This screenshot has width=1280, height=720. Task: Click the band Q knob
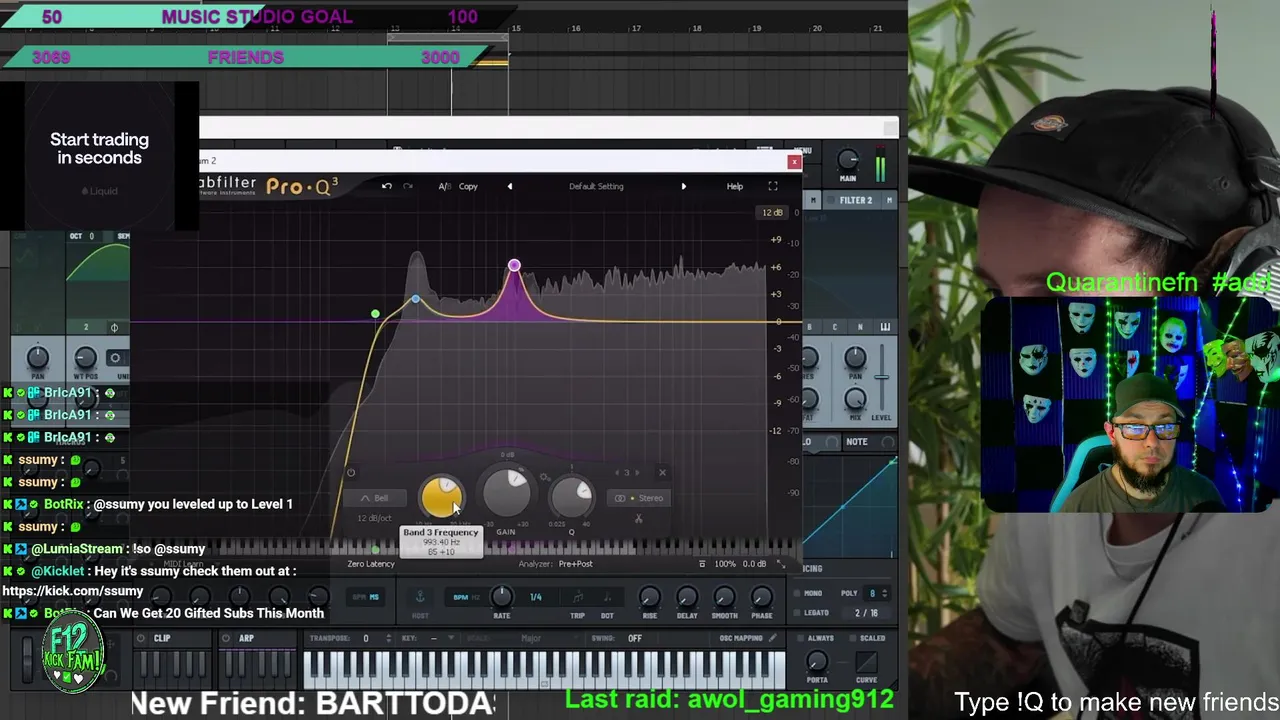(571, 496)
